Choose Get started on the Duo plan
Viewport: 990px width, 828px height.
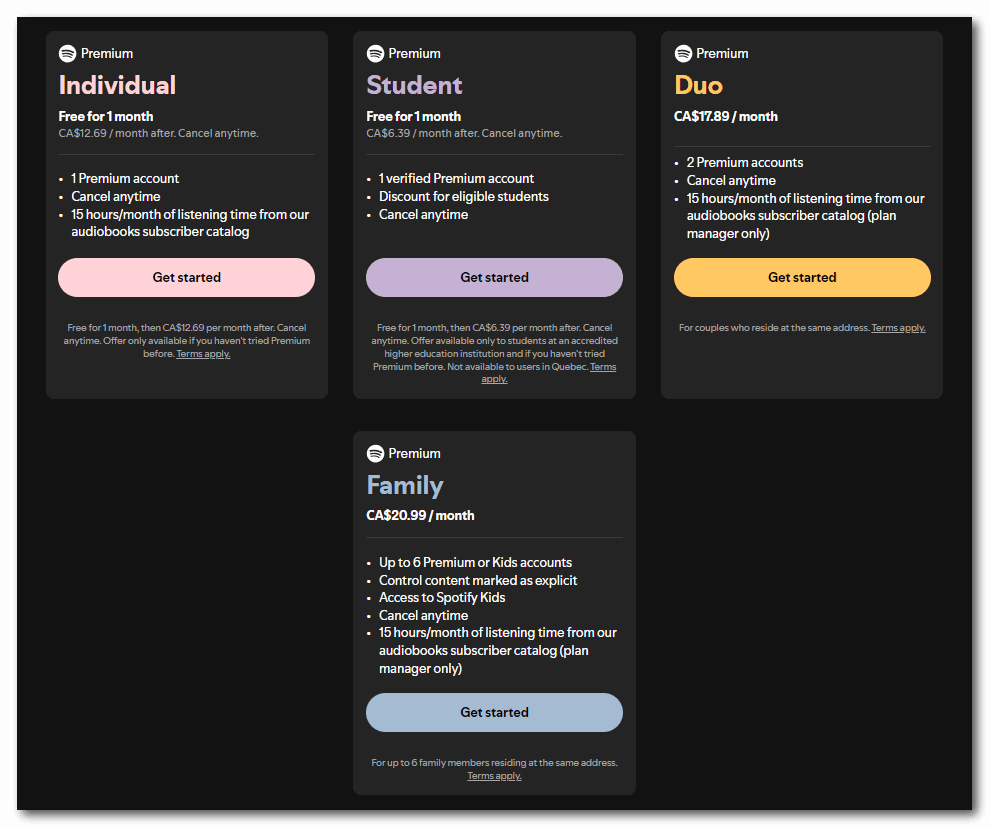[802, 278]
